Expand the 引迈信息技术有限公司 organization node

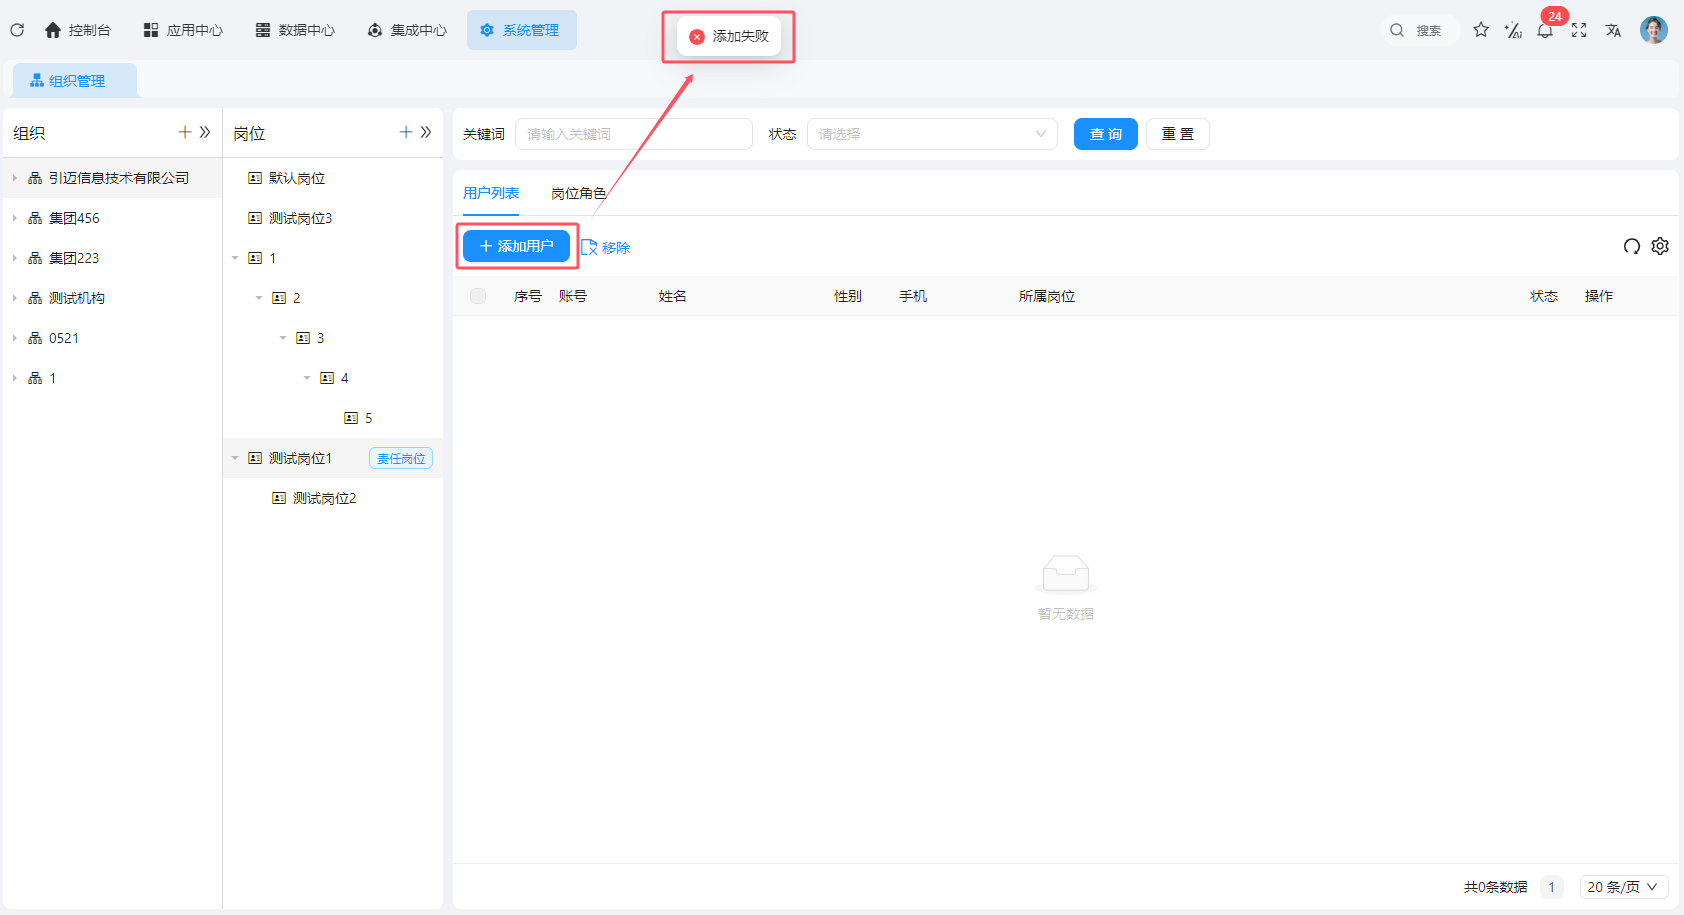click(x=15, y=178)
